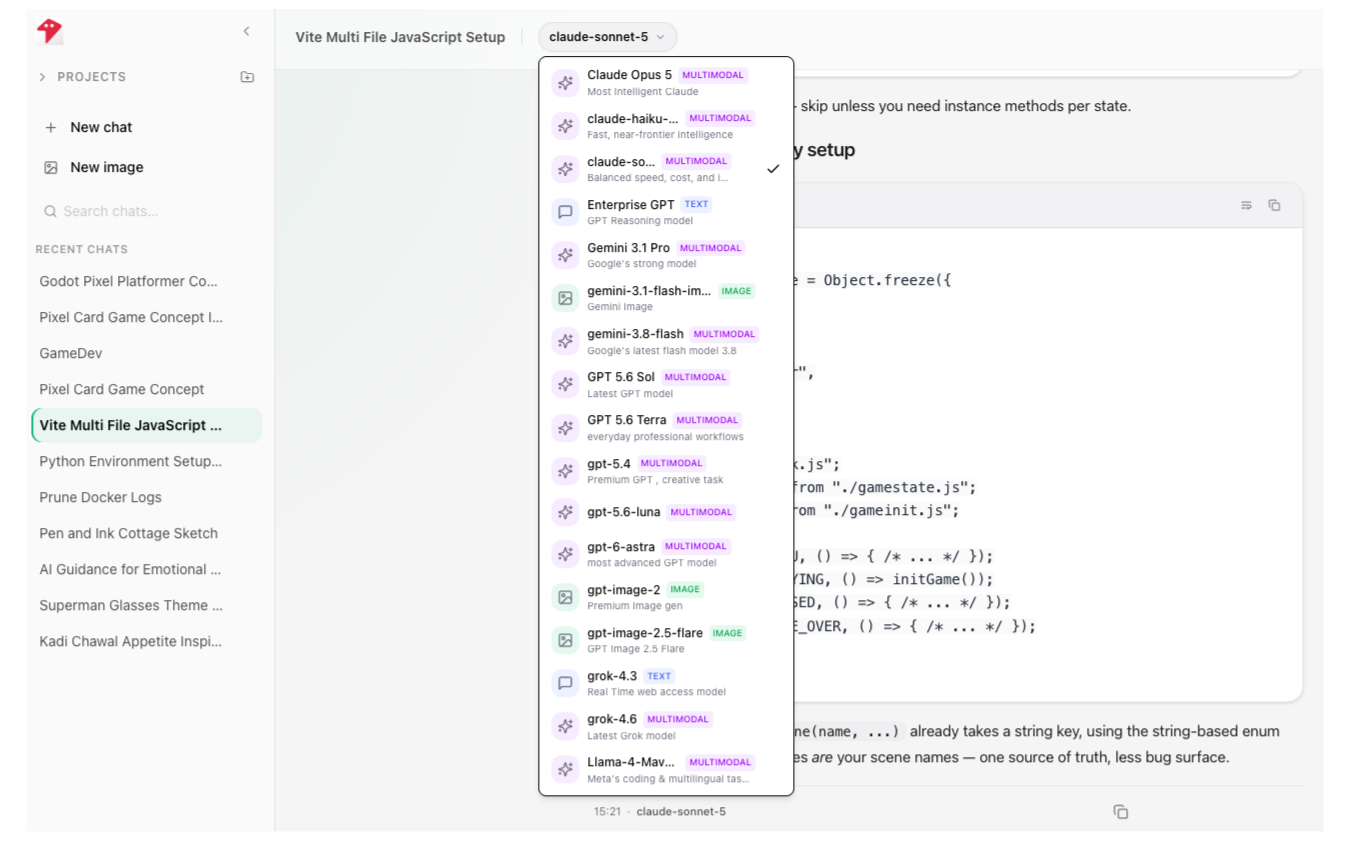Click the MULTIMODAL tag on Claude Opus 5
The height and width of the screenshot is (860, 1355).
coord(713,75)
